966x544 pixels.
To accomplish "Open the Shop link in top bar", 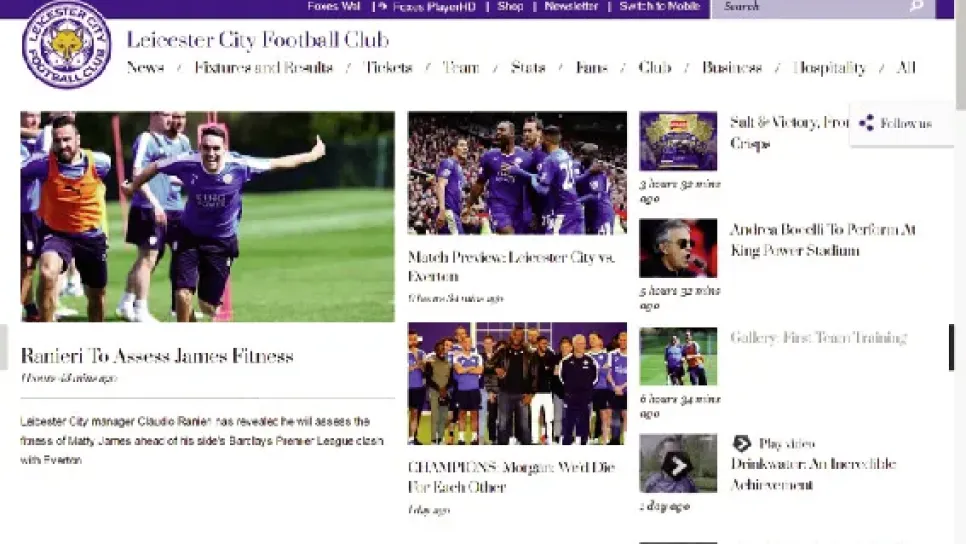I will click(510, 6).
